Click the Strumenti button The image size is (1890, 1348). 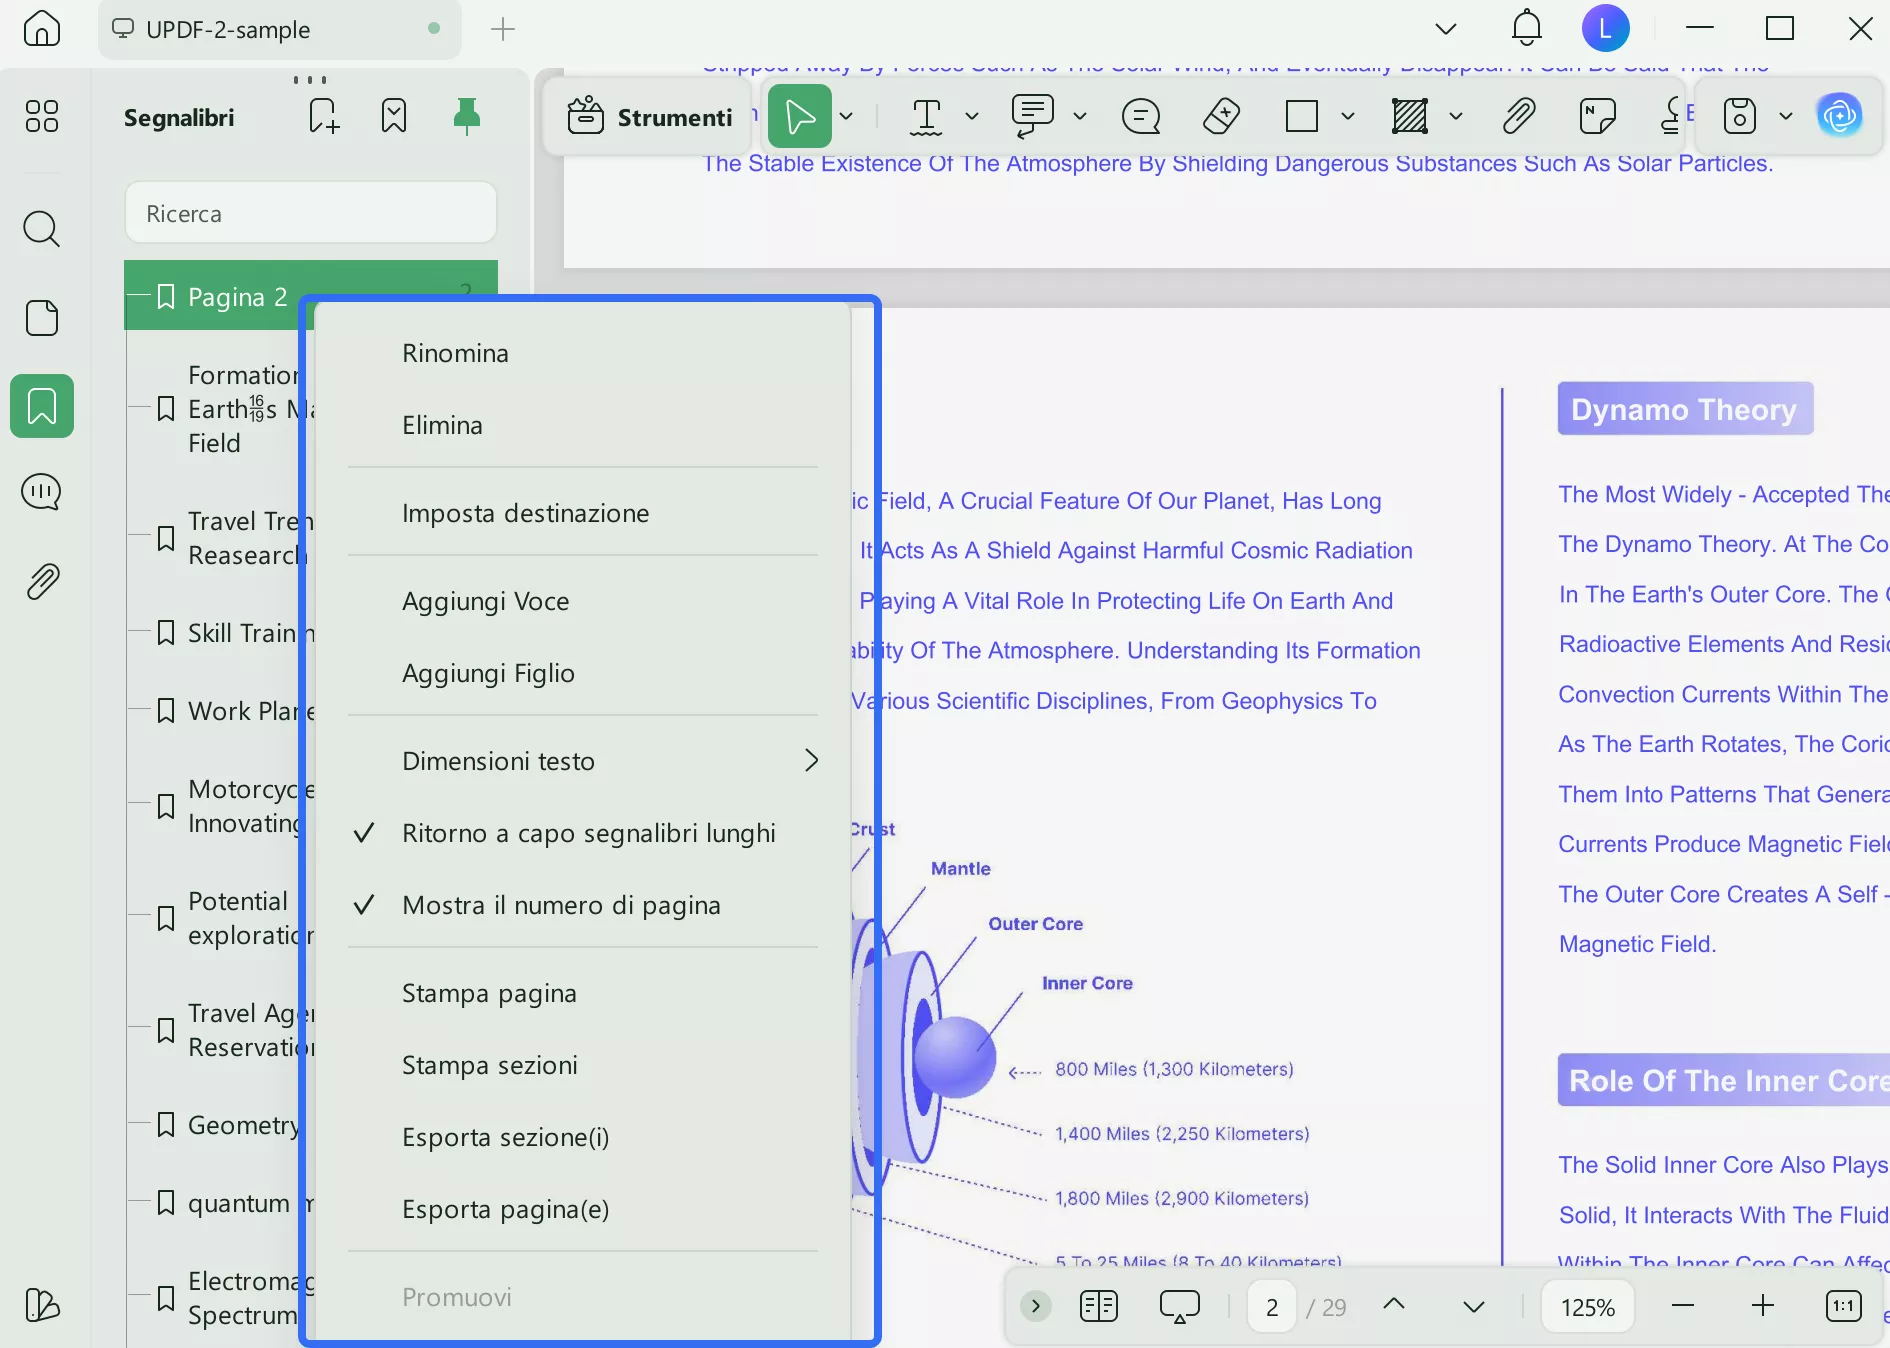pos(650,117)
